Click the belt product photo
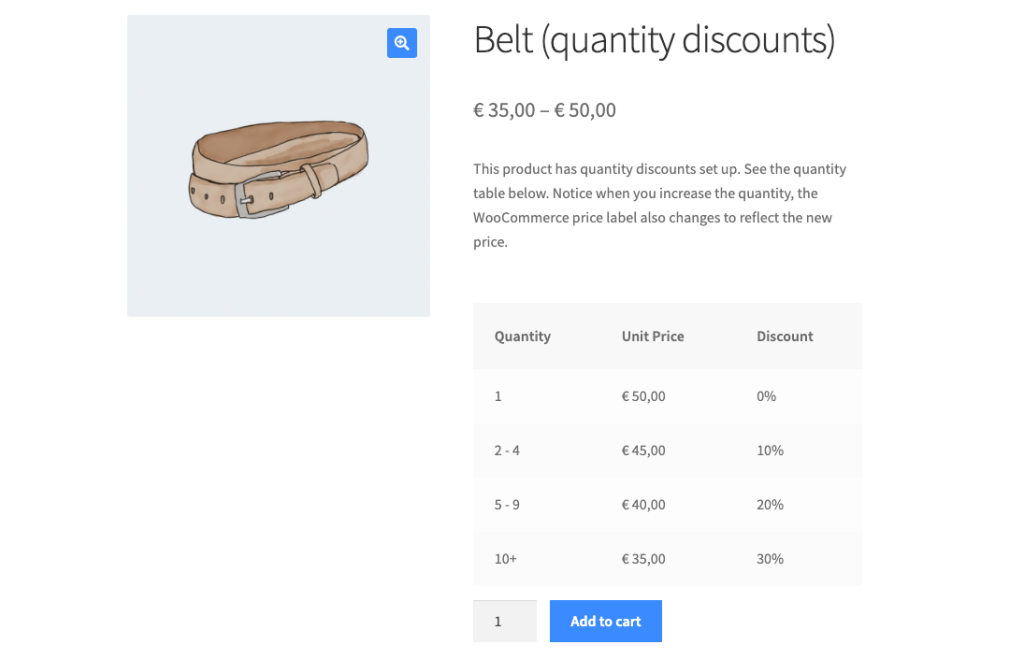 (278, 165)
